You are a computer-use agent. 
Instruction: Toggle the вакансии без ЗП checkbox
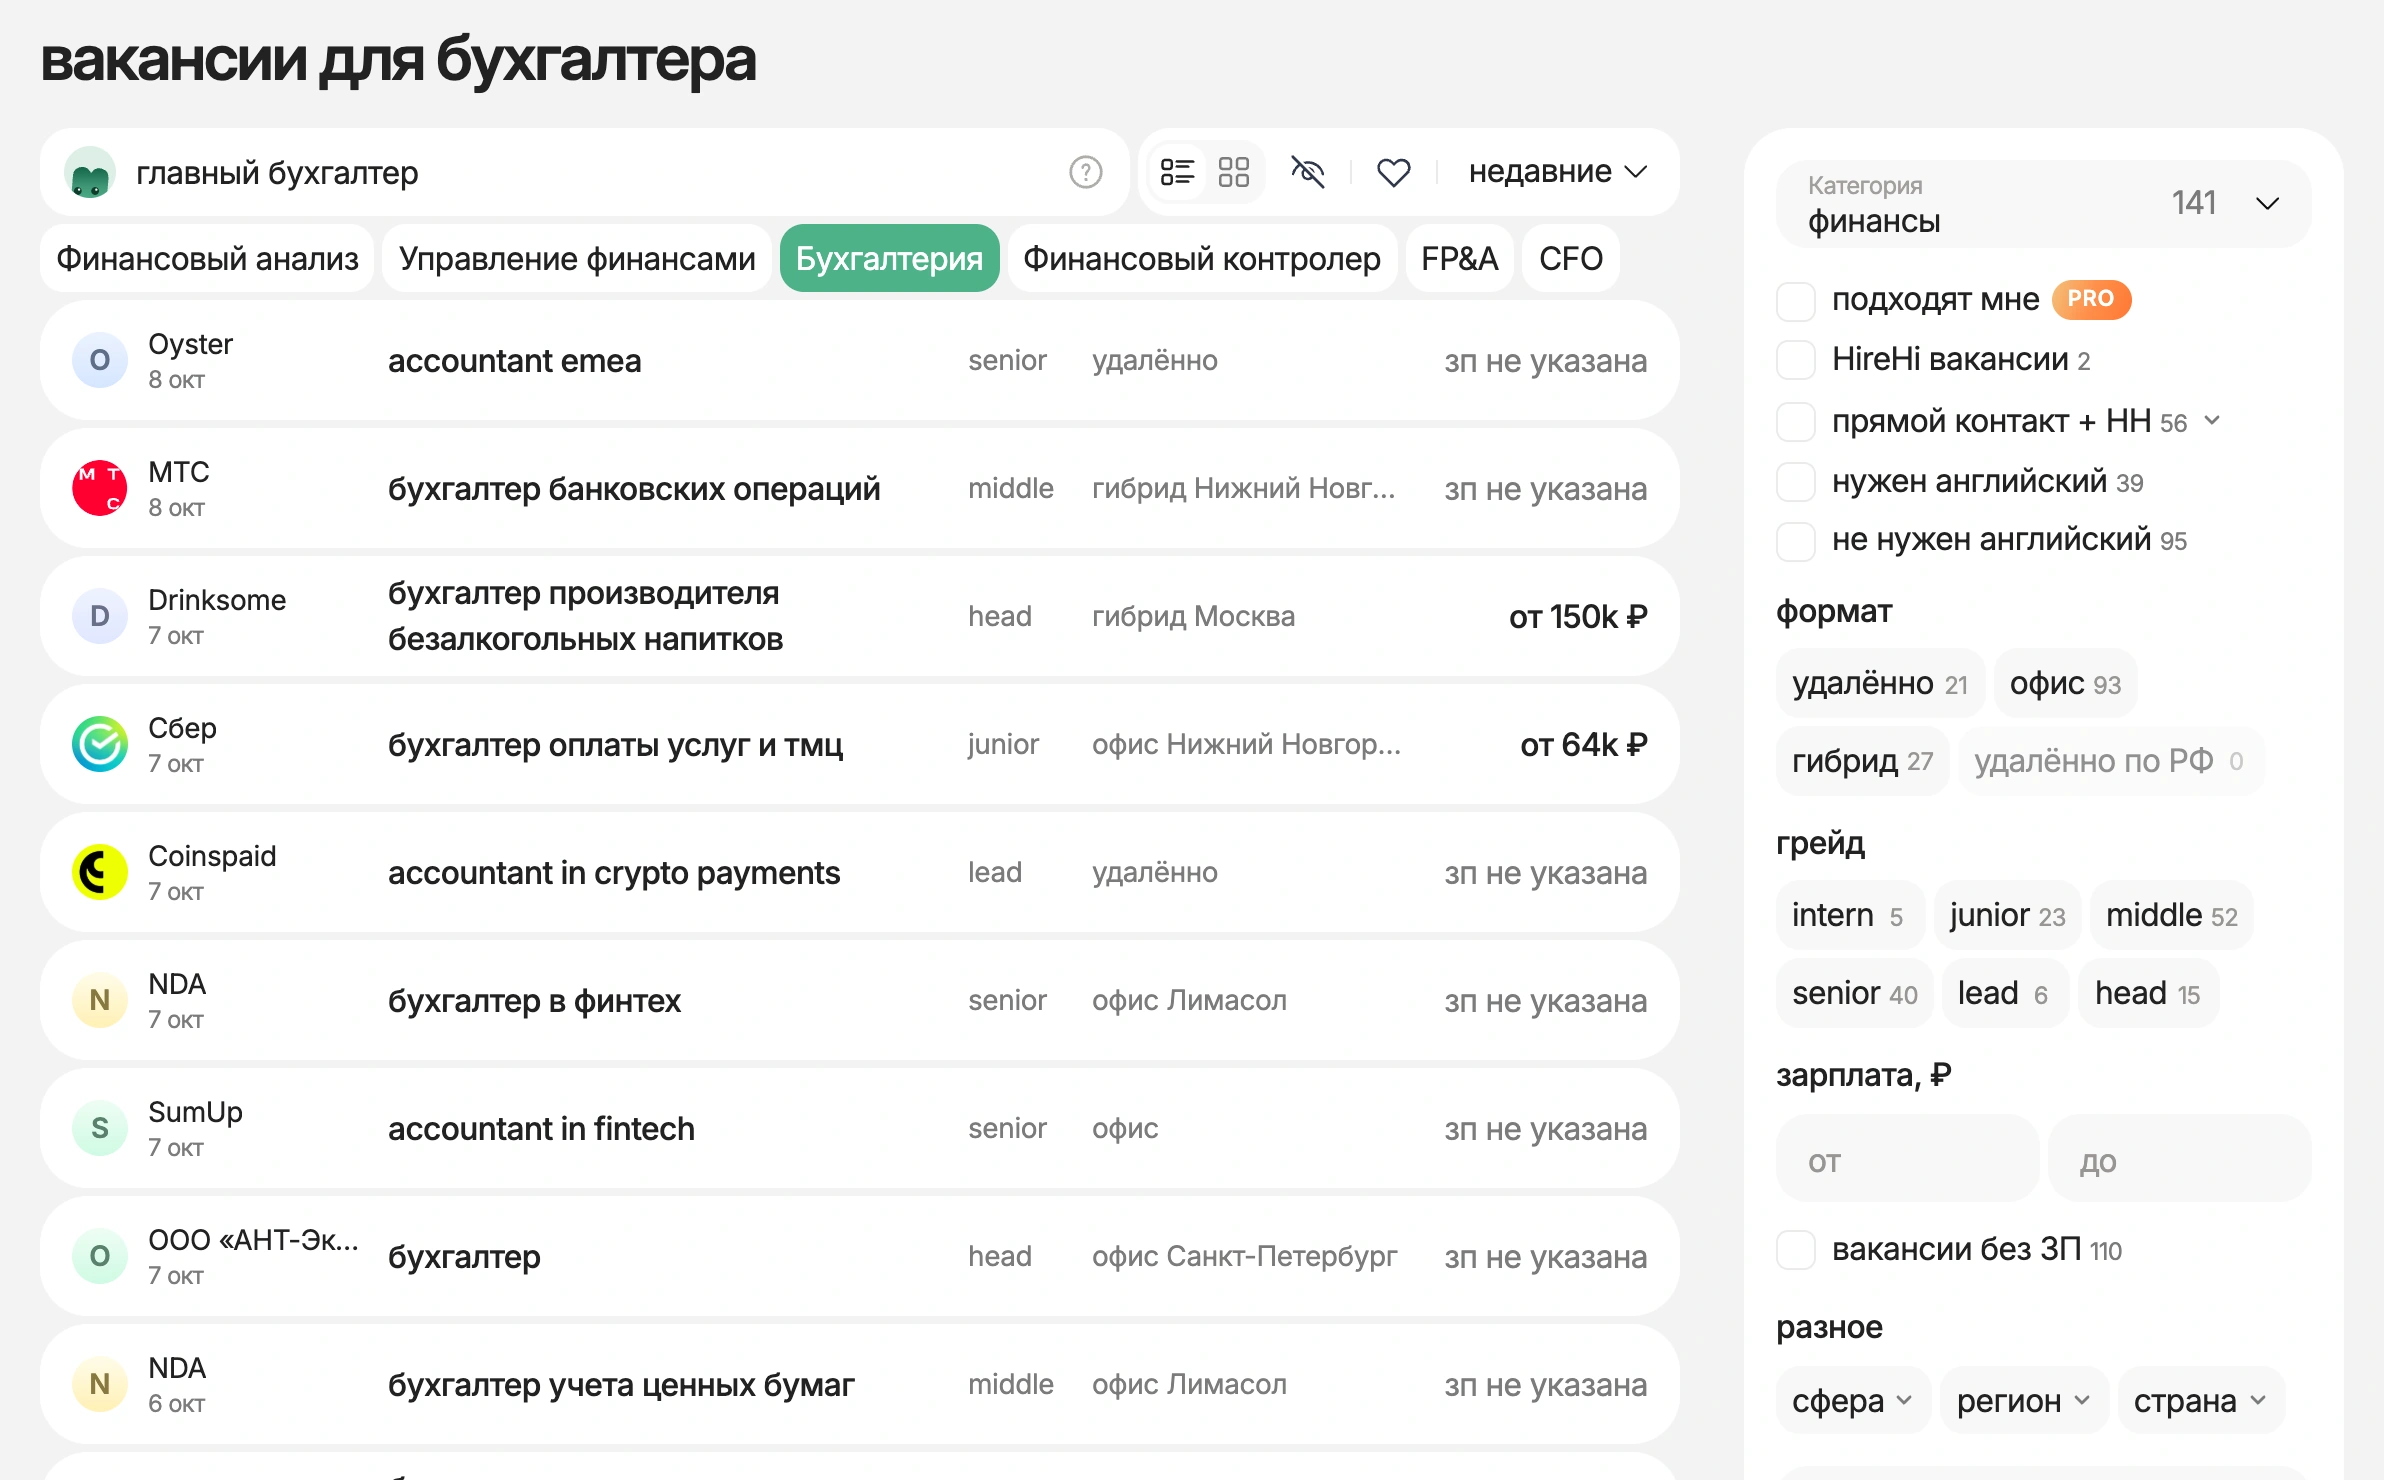pyautogui.click(x=1796, y=1250)
